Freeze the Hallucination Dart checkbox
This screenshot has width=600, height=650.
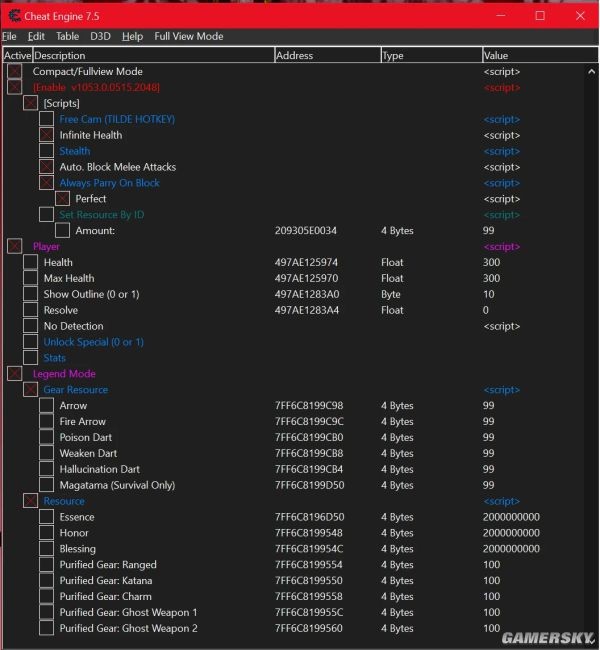point(46,469)
